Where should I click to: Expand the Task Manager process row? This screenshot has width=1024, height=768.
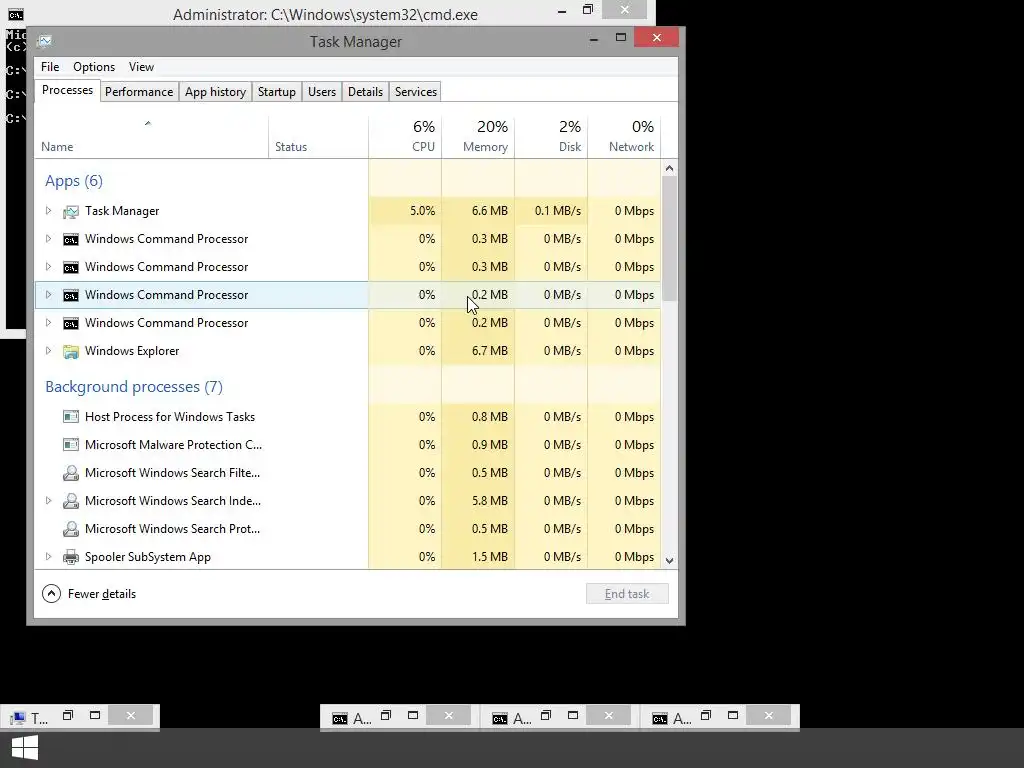[x=48, y=211]
